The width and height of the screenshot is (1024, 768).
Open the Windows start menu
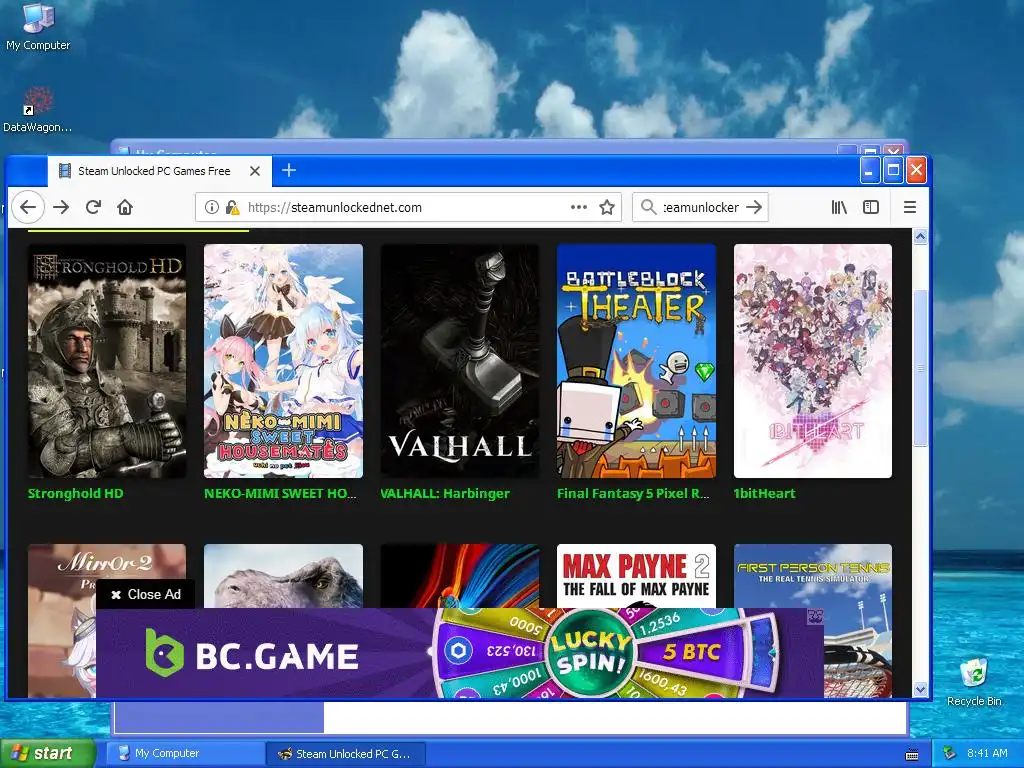[x=47, y=753]
